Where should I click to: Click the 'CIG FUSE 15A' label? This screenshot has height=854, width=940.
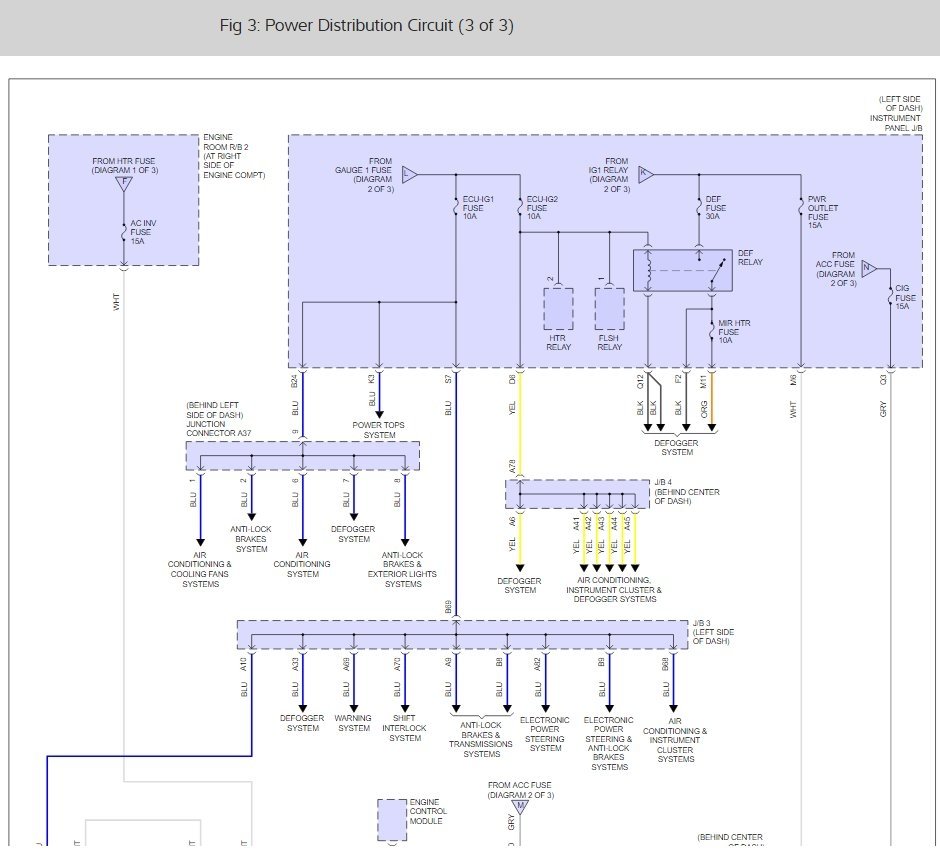click(x=905, y=297)
